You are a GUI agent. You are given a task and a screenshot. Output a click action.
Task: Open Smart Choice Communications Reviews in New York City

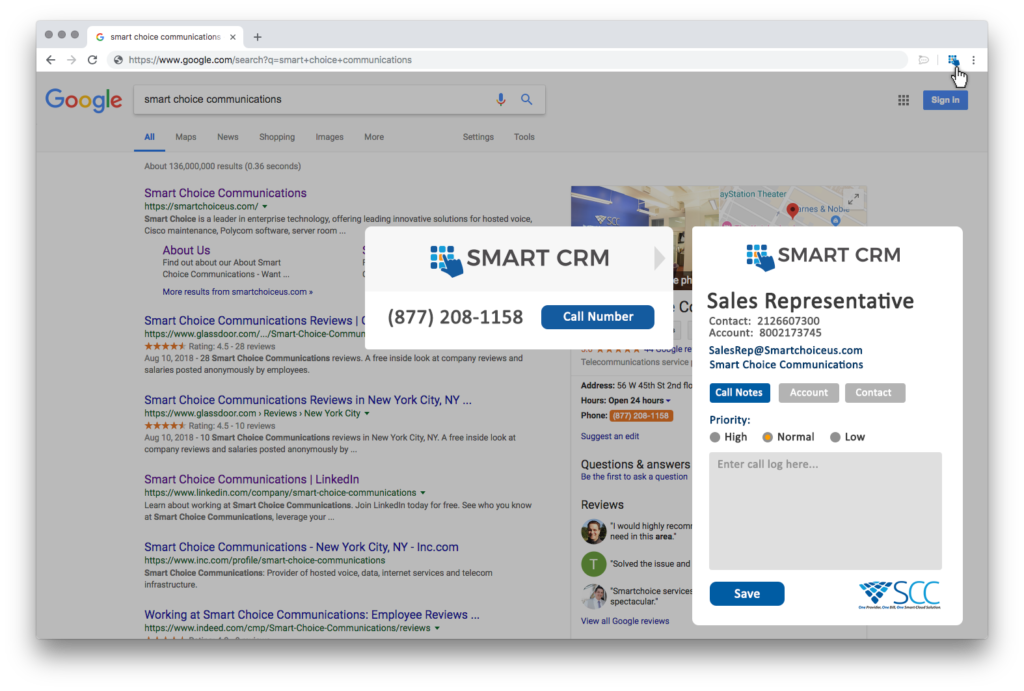tap(308, 400)
